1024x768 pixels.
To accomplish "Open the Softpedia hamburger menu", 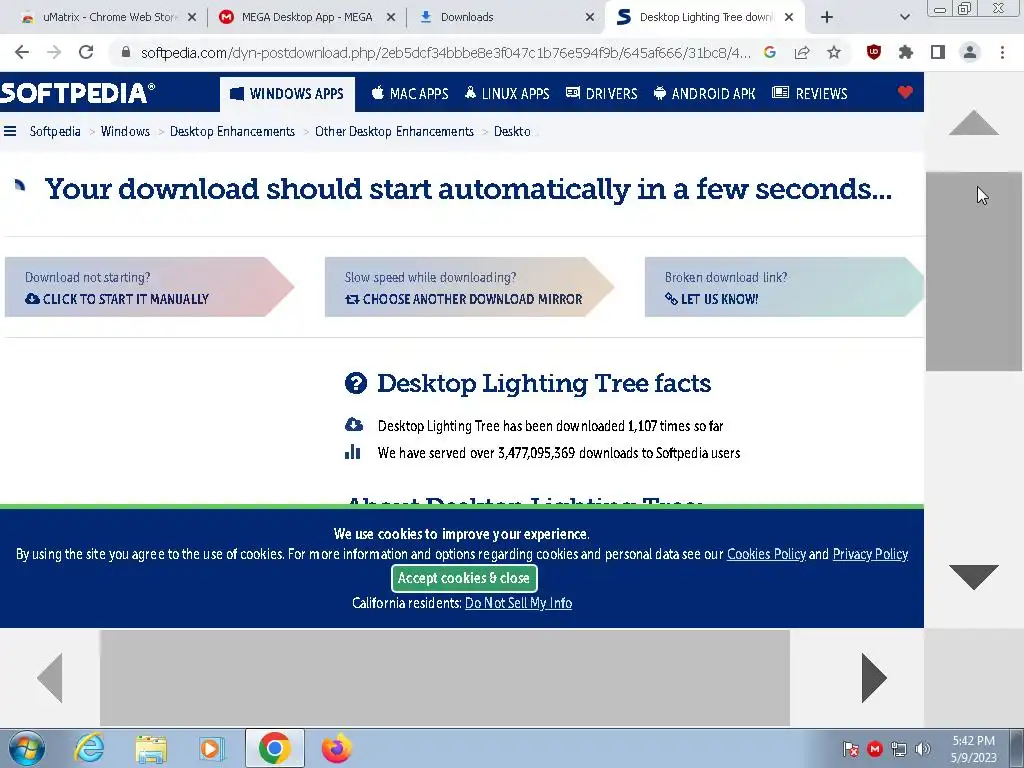I will pyautogui.click(x=10, y=131).
